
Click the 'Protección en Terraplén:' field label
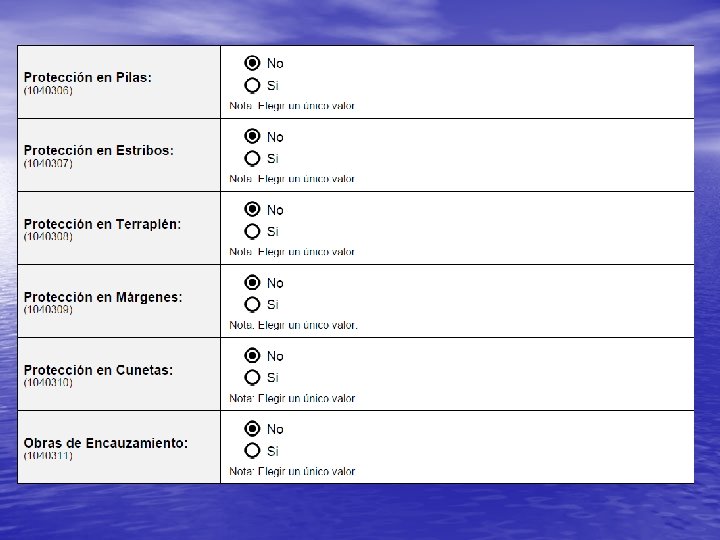[102, 224]
